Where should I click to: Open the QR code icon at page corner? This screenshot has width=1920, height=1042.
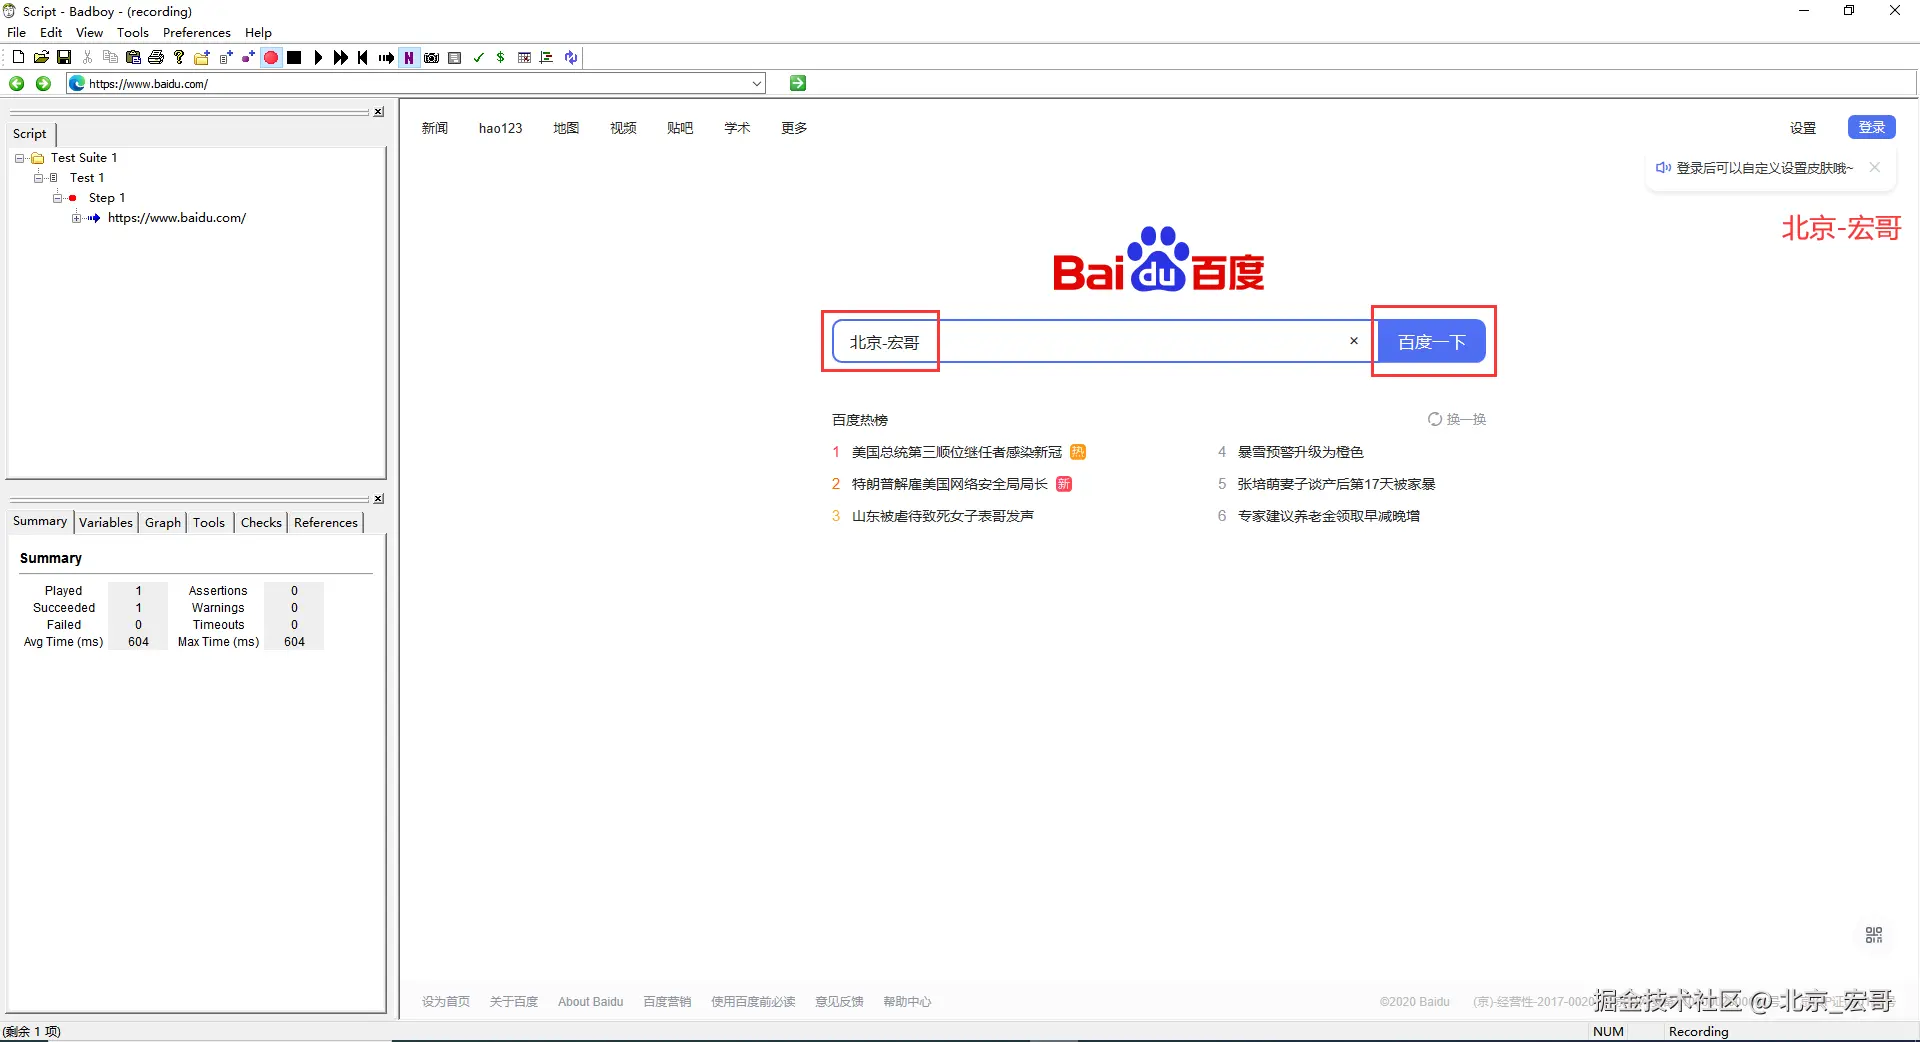point(1874,935)
